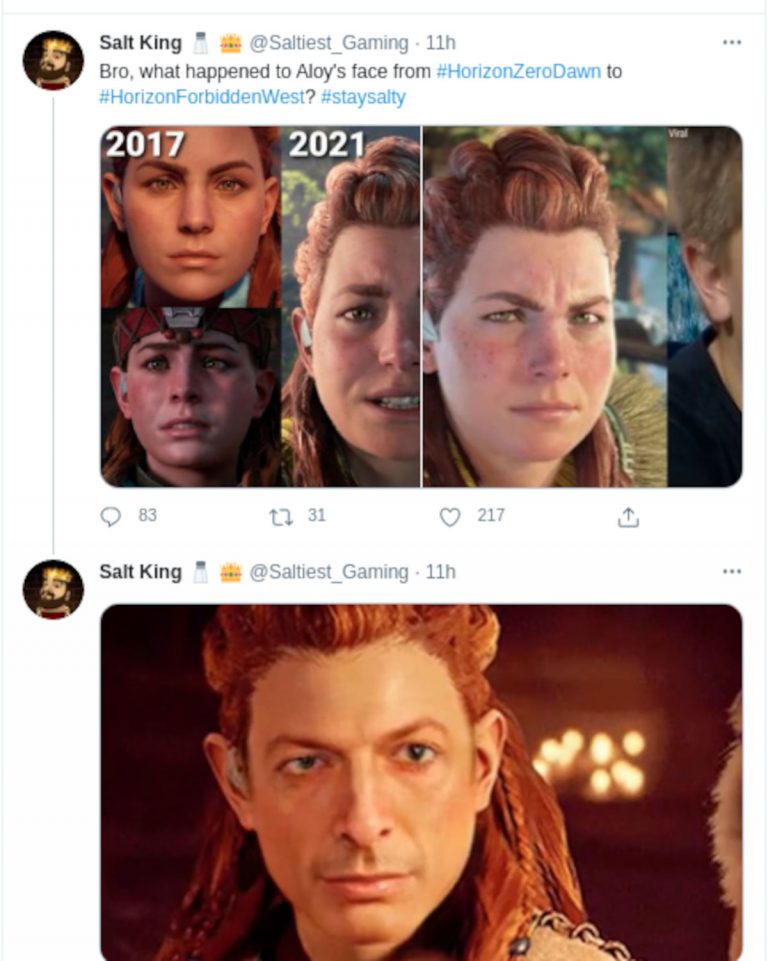Open the edited face image in second tweet

click(421, 782)
